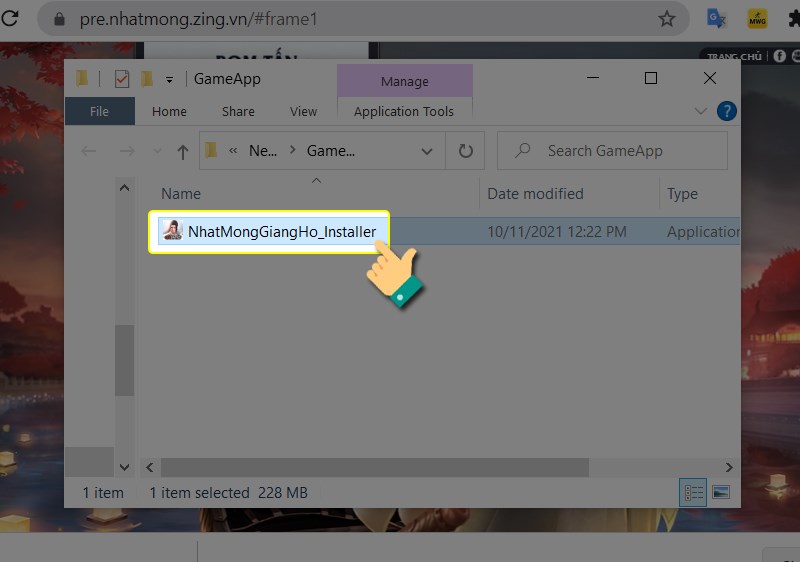Open Explorer Help question mark icon
This screenshot has height=562, width=800.
(x=727, y=111)
